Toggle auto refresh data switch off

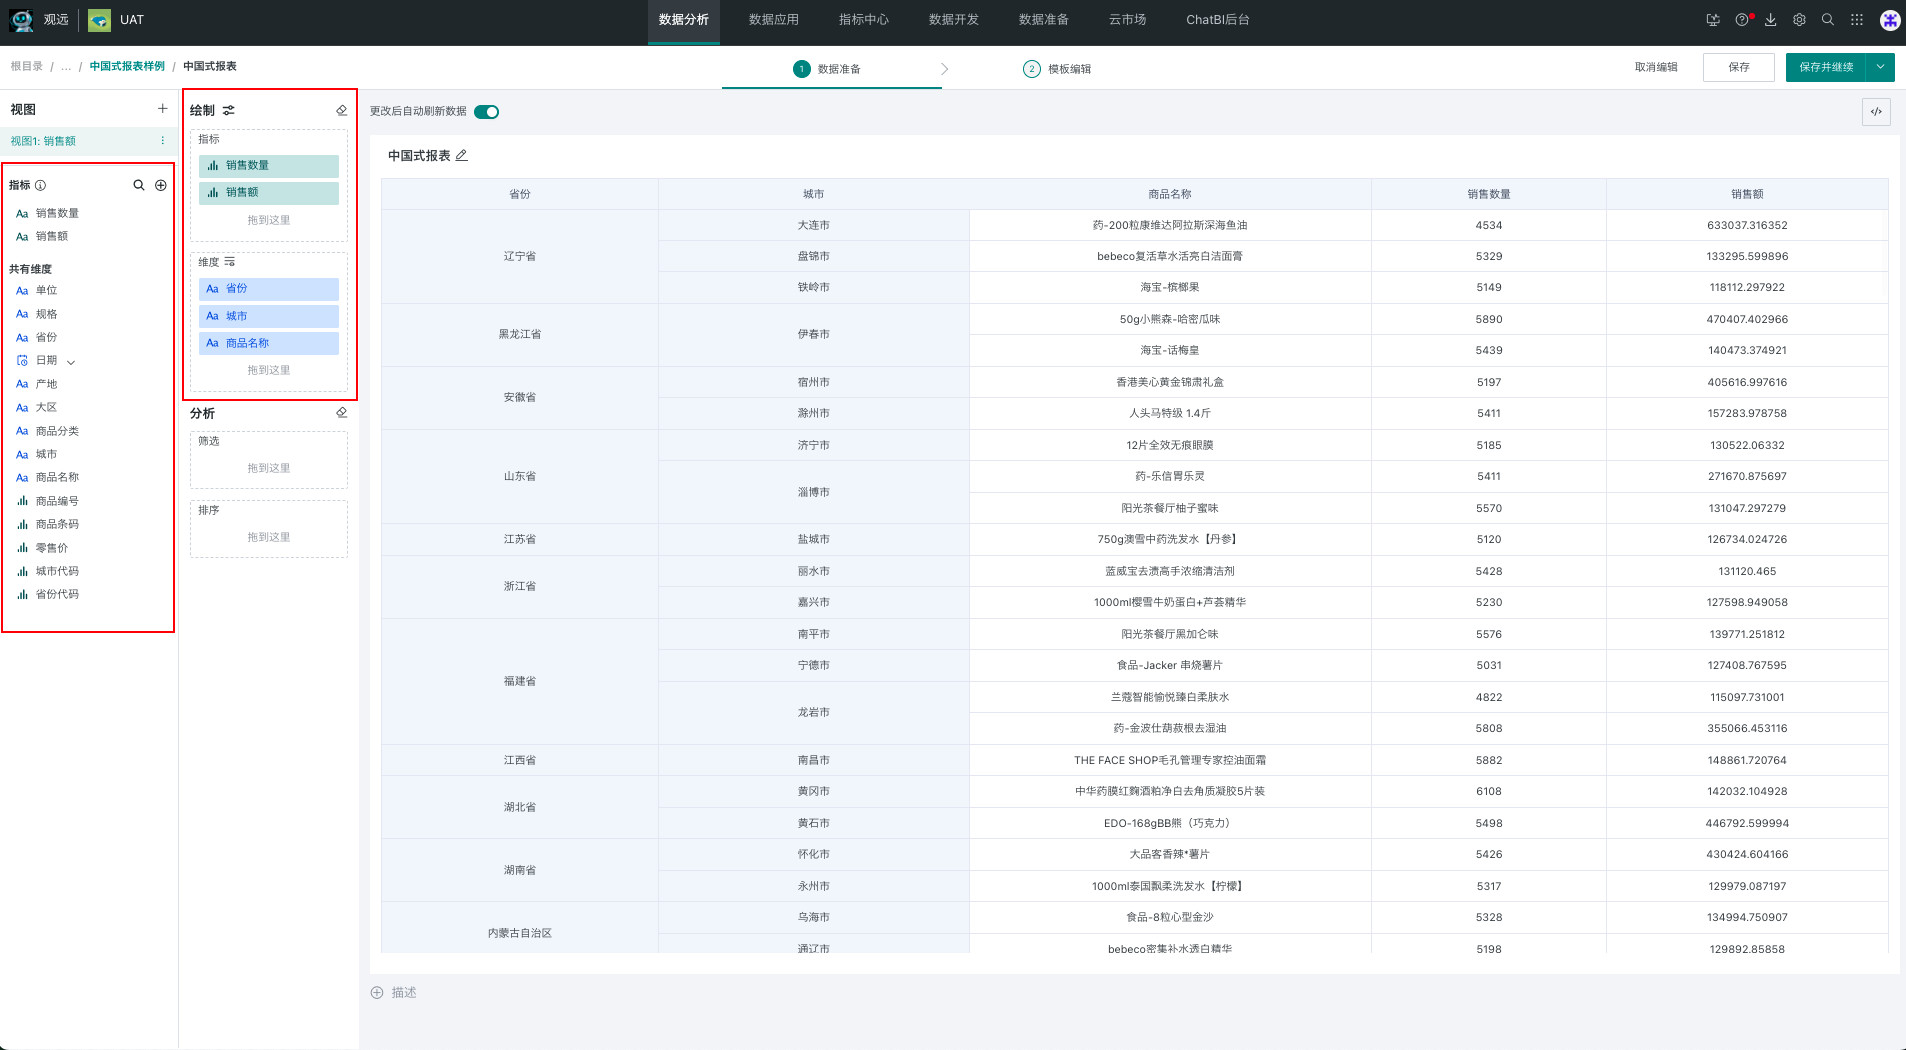tap(486, 112)
